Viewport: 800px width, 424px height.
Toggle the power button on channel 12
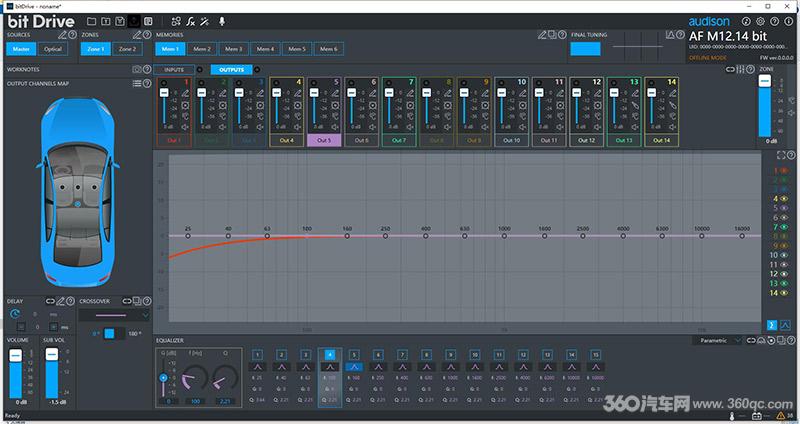pyautogui.click(x=577, y=83)
